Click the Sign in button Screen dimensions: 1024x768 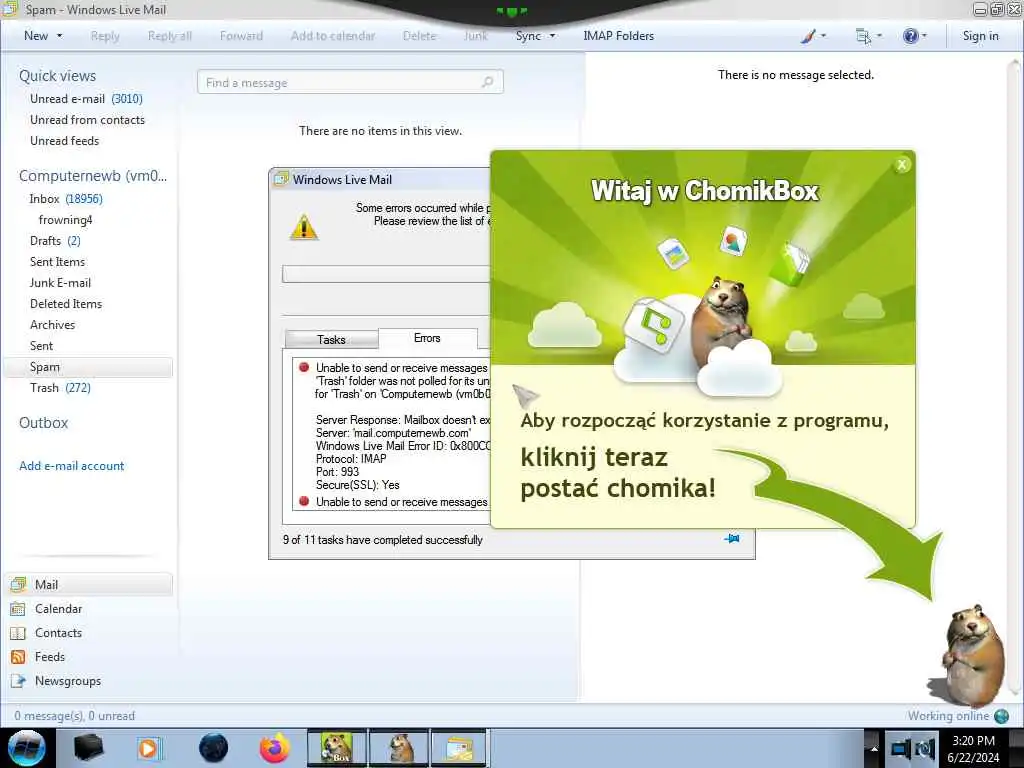[980, 36]
